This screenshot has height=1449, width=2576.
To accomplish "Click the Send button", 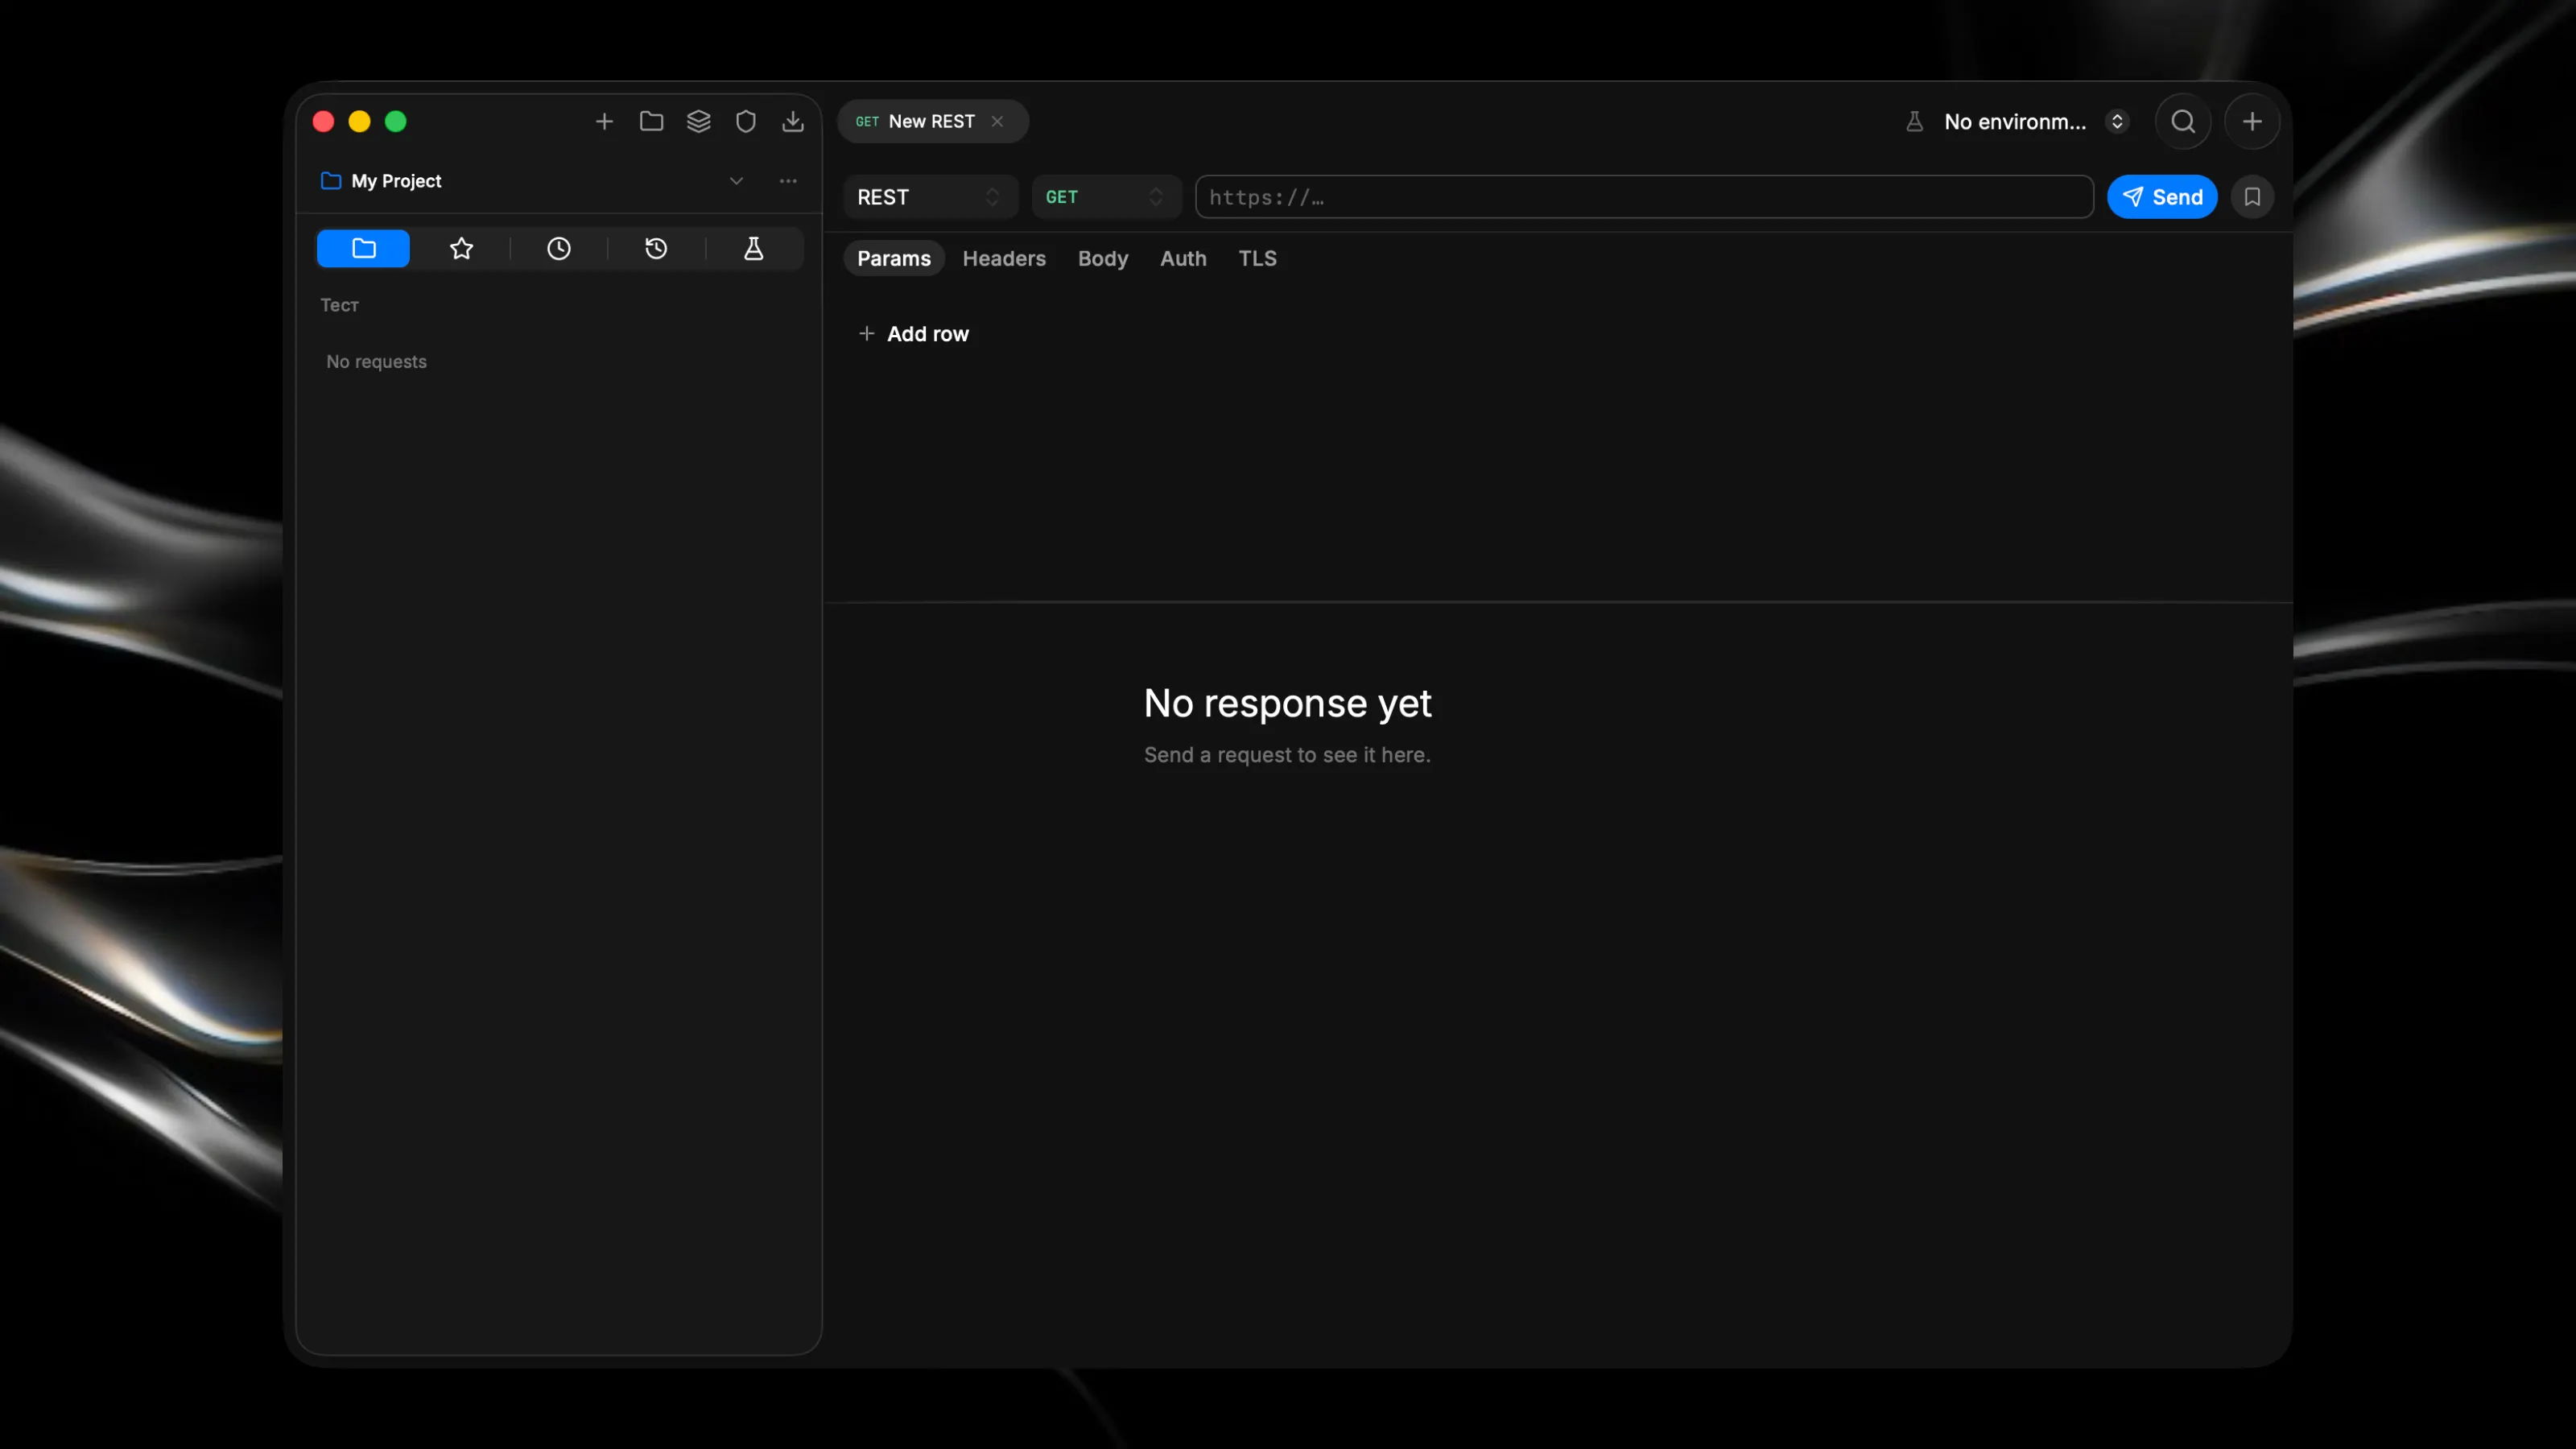I will (x=2162, y=197).
